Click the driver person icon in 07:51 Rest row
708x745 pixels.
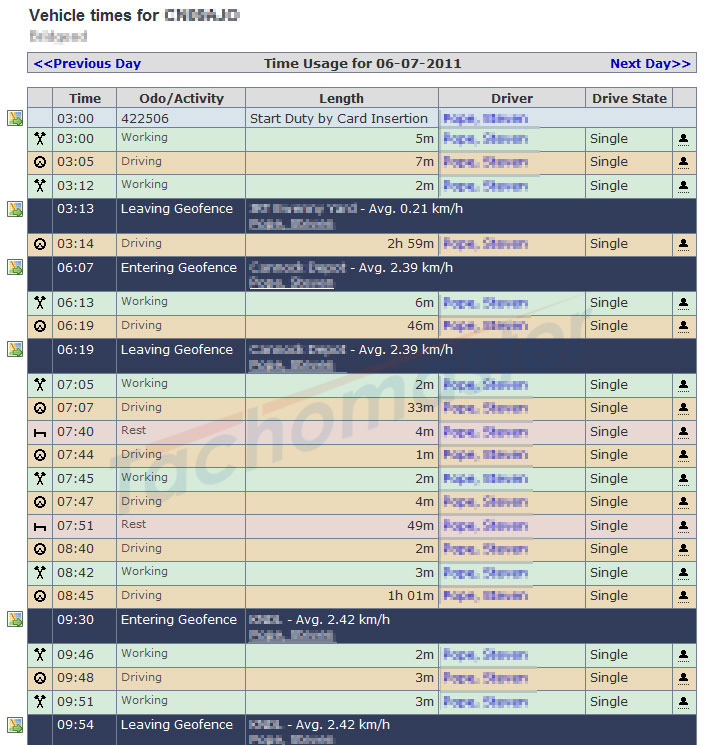click(684, 525)
